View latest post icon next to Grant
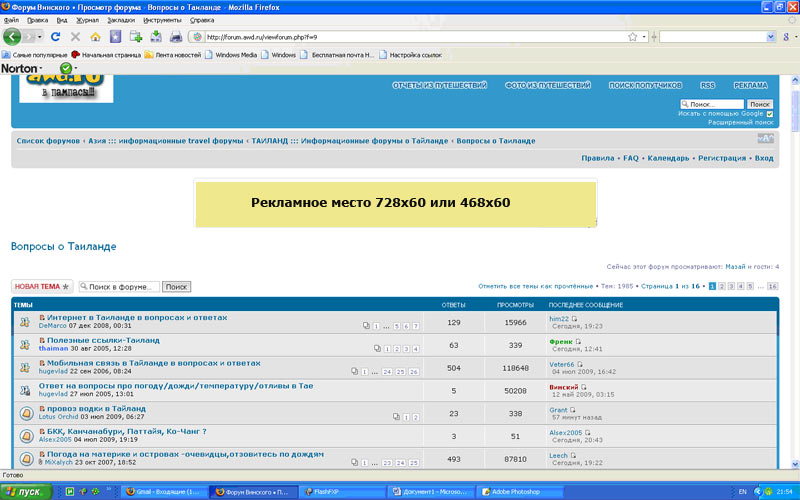 coord(572,410)
